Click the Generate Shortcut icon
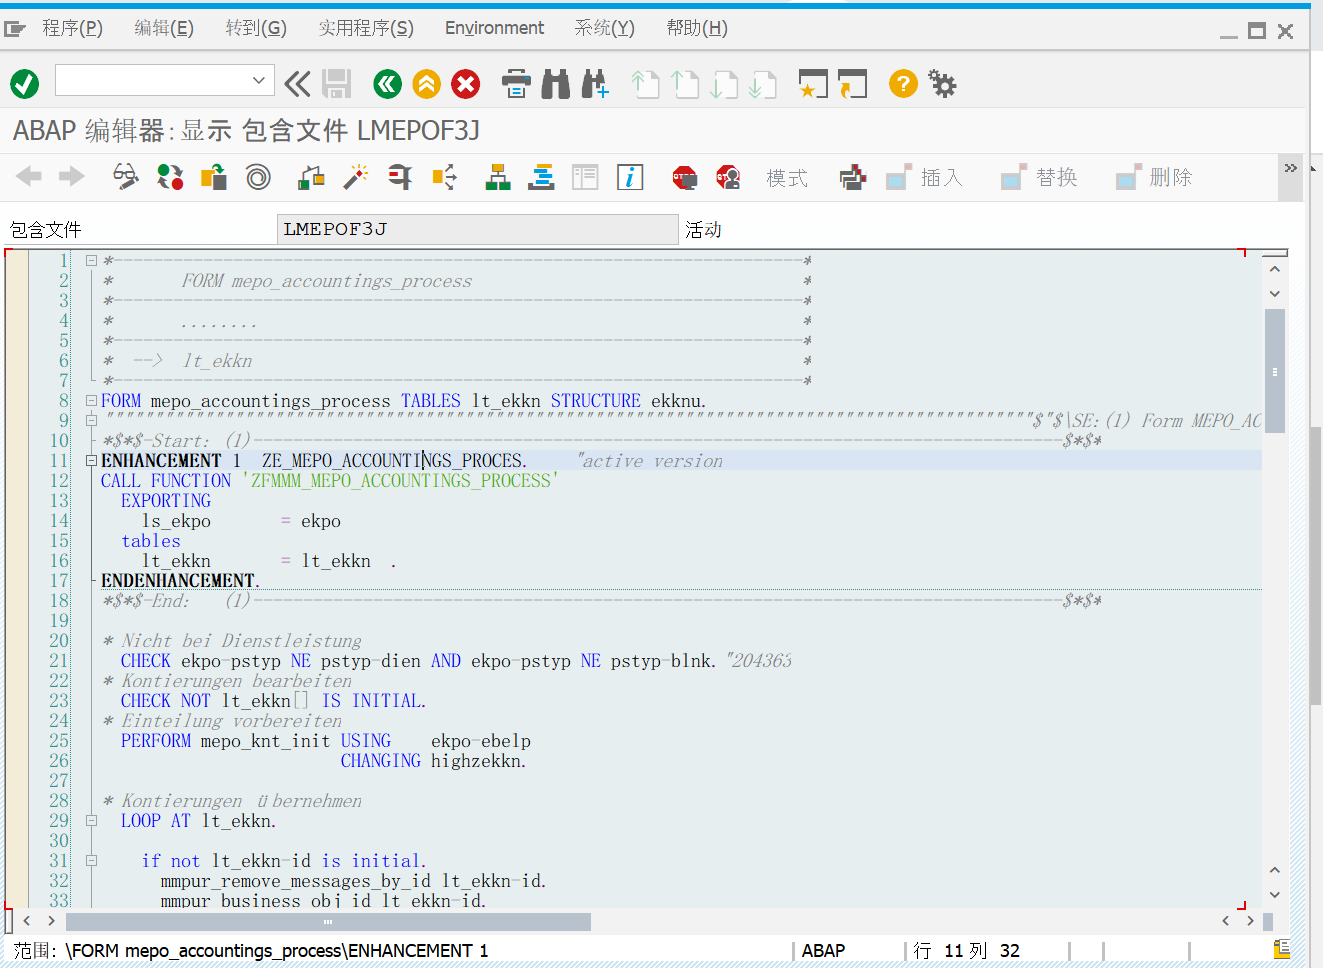 [852, 84]
